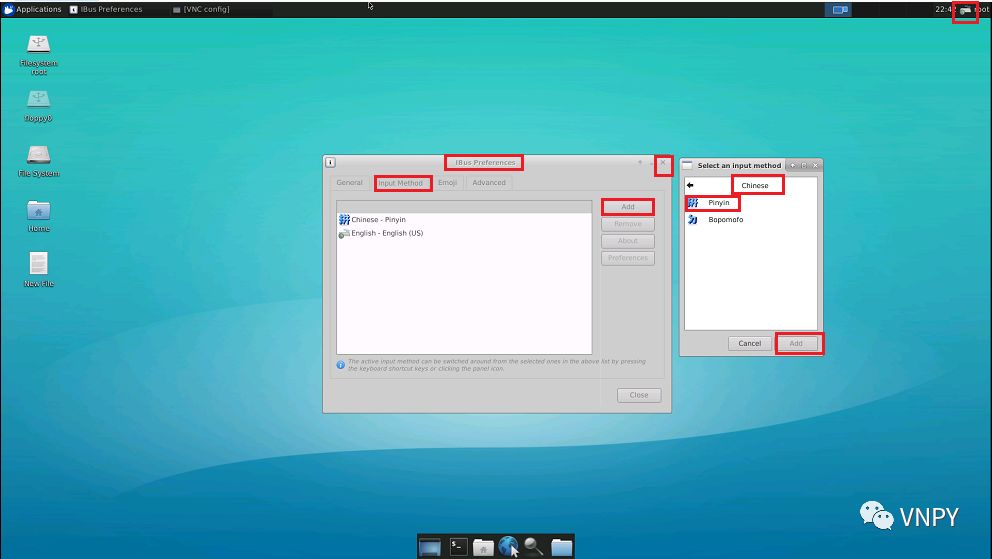Viewport: 992px width, 559px height.
Task: Click the workspace switcher in top panel
Action: 840,9
